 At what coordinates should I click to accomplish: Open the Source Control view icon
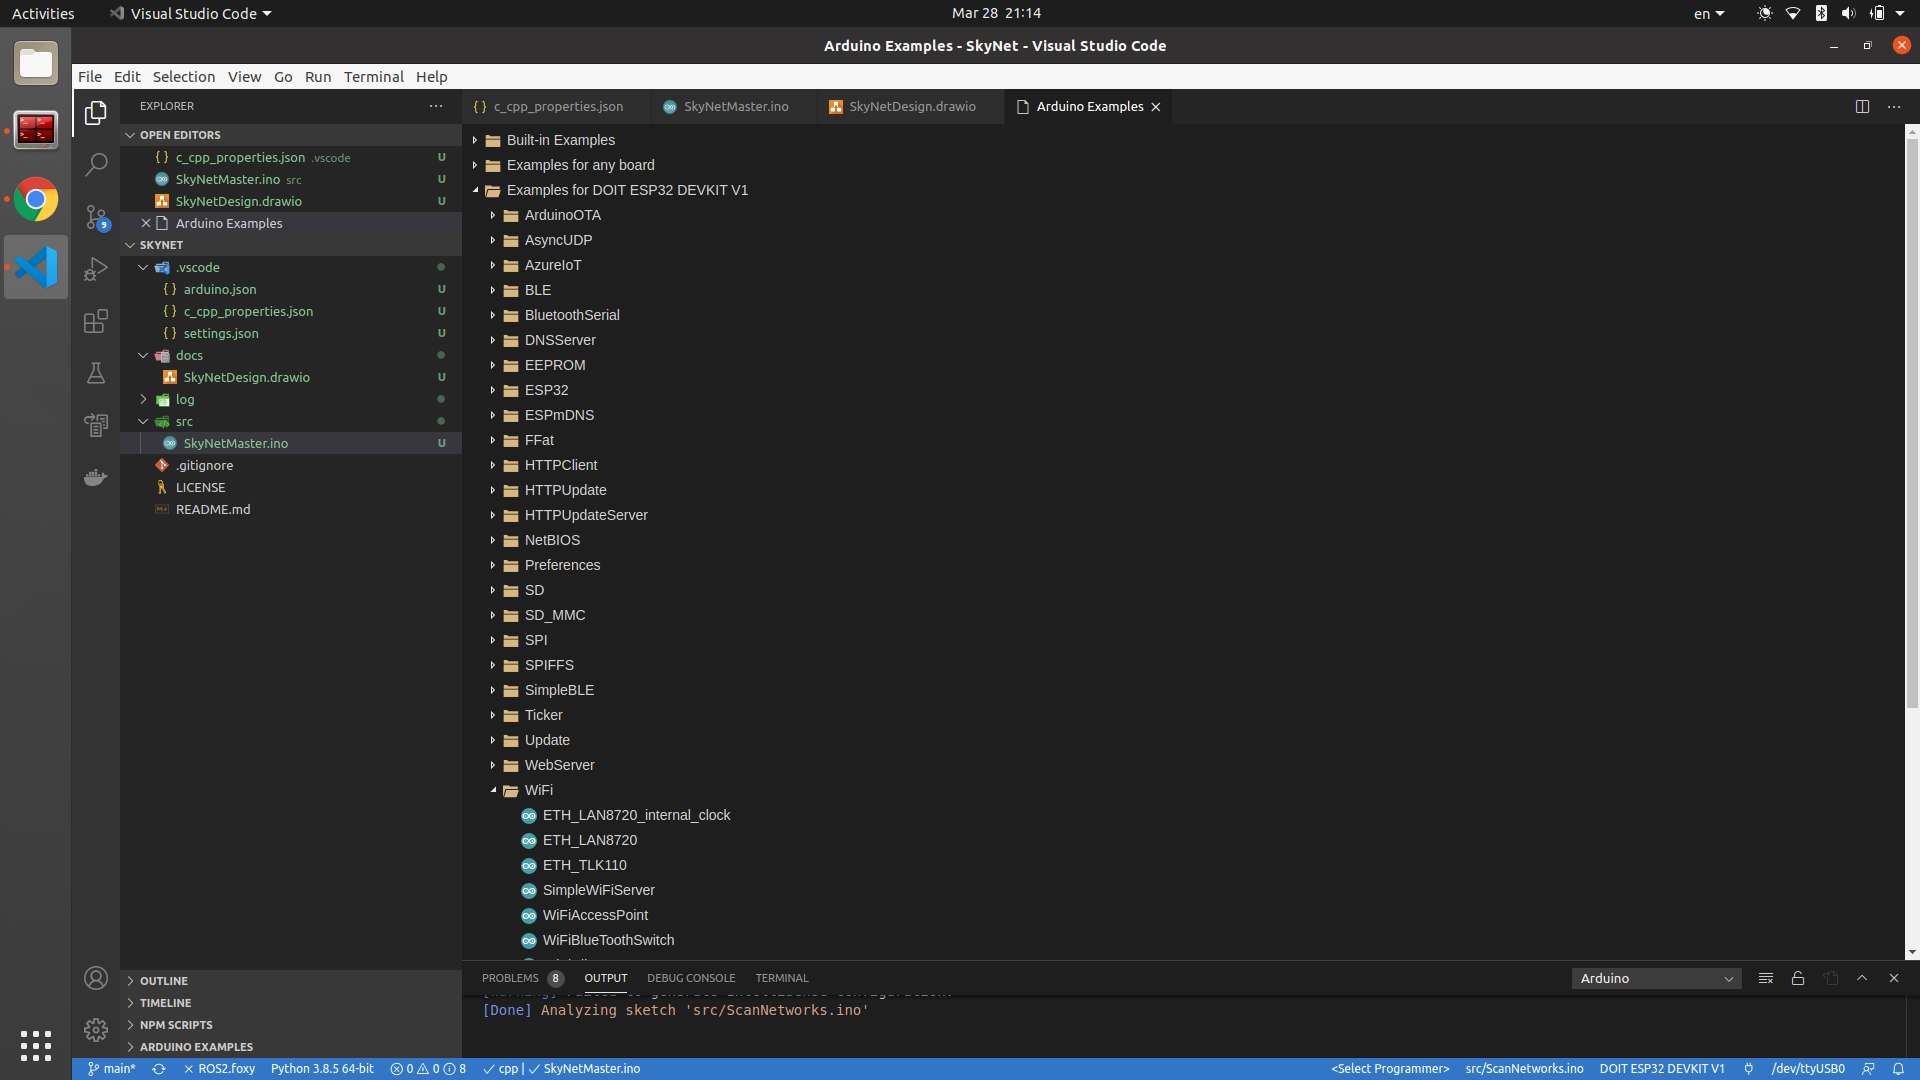(x=96, y=217)
